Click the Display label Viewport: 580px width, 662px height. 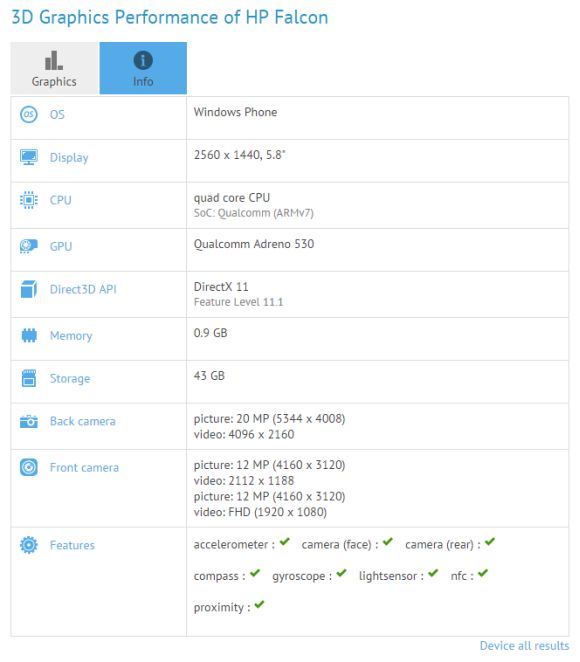pyautogui.click(x=69, y=158)
